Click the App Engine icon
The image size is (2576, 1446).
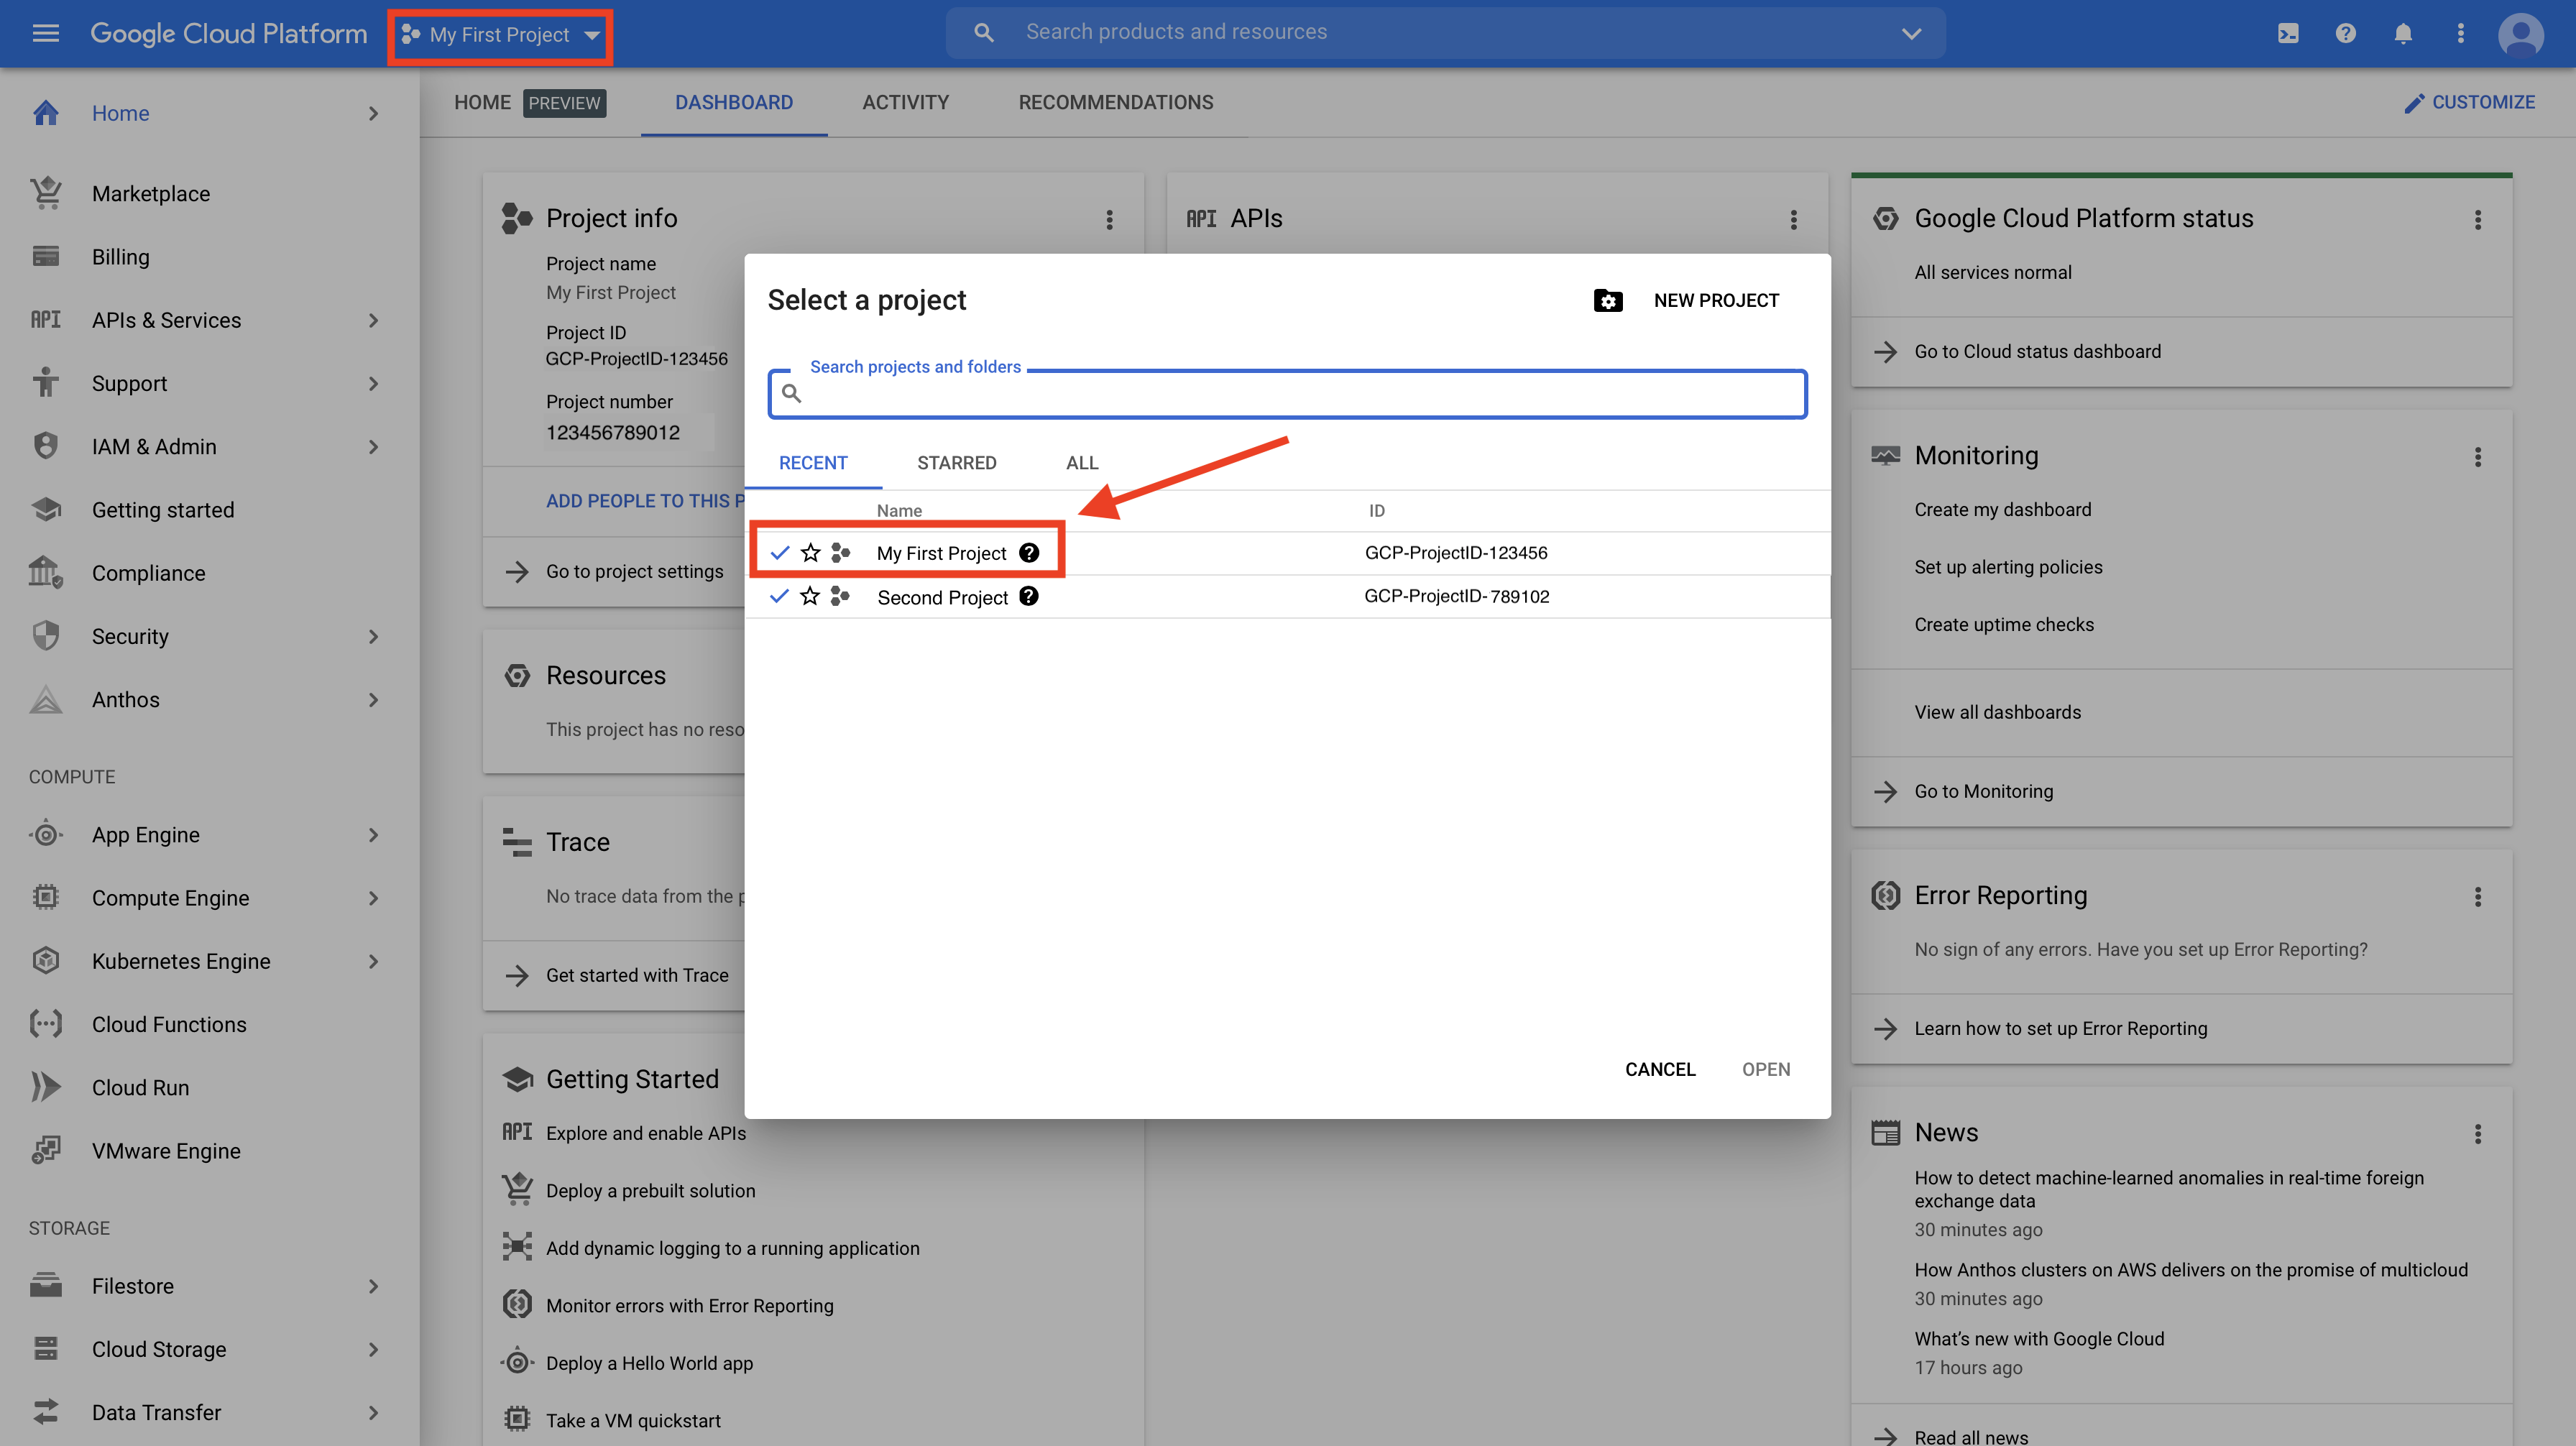tap(46, 833)
